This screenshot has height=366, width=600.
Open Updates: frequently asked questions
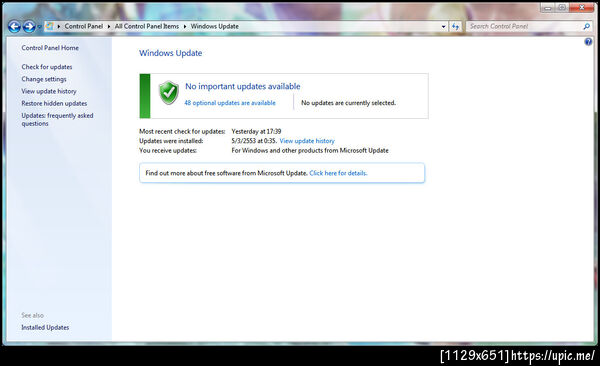click(x=57, y=119)
